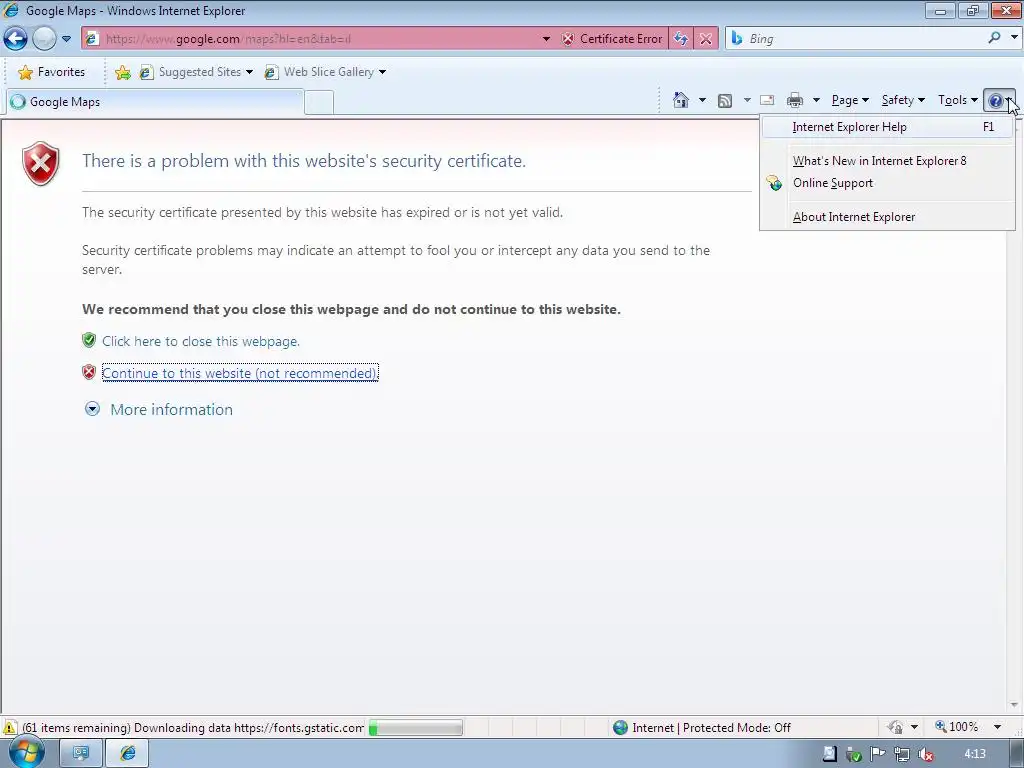This screenshot has height=768, width=1024.
Task: Select Online Support from Help menu
Action: [888, 183]
